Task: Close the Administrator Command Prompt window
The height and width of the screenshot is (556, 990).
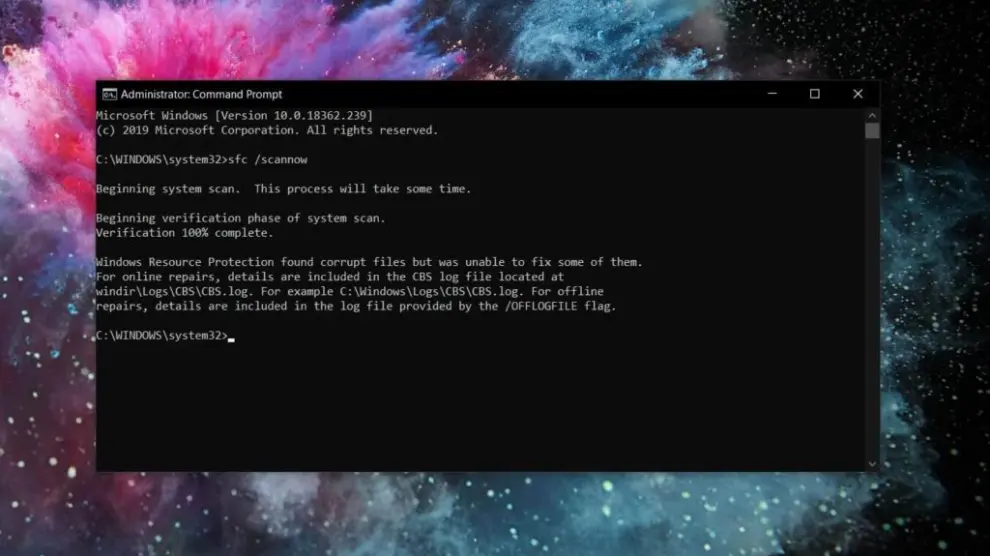Action: point(857,94)
